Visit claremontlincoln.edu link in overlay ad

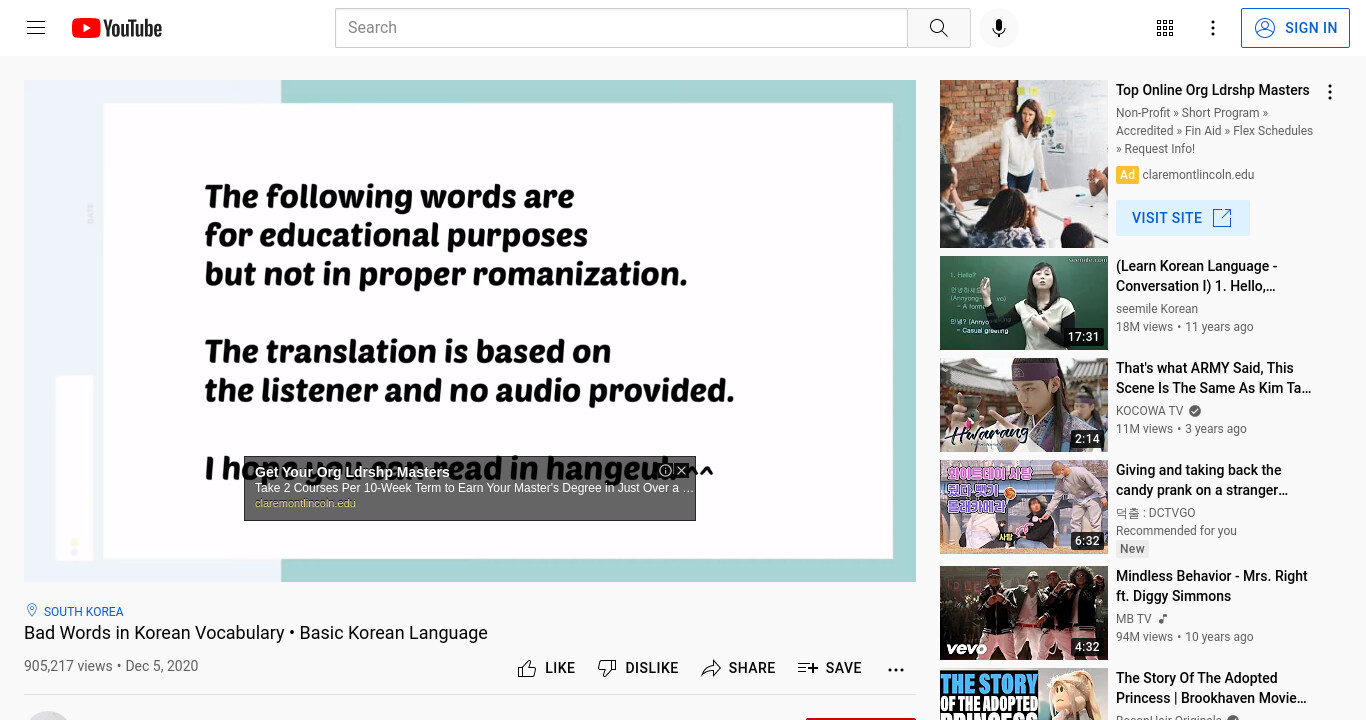[x=305, y=503]
